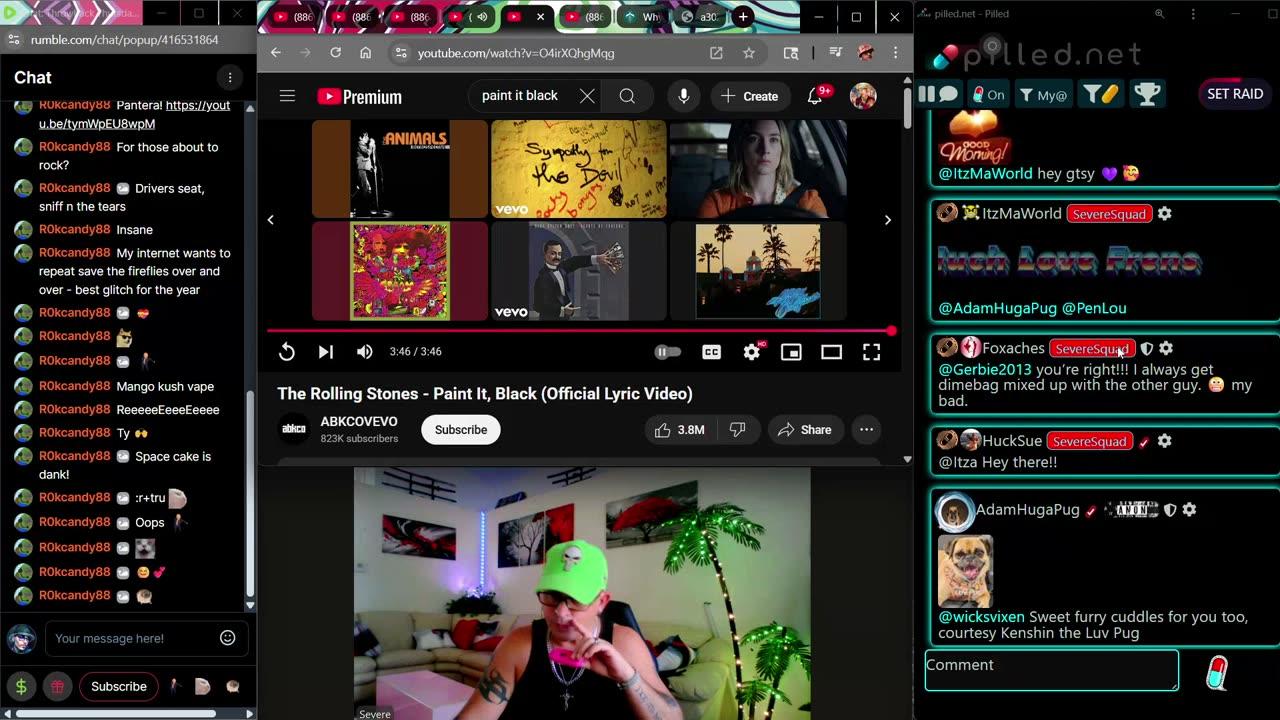The width and height of the screenshot is (1280, 720).
Task: Open media controls icon in browser toolbar
Action: (836, 53)
